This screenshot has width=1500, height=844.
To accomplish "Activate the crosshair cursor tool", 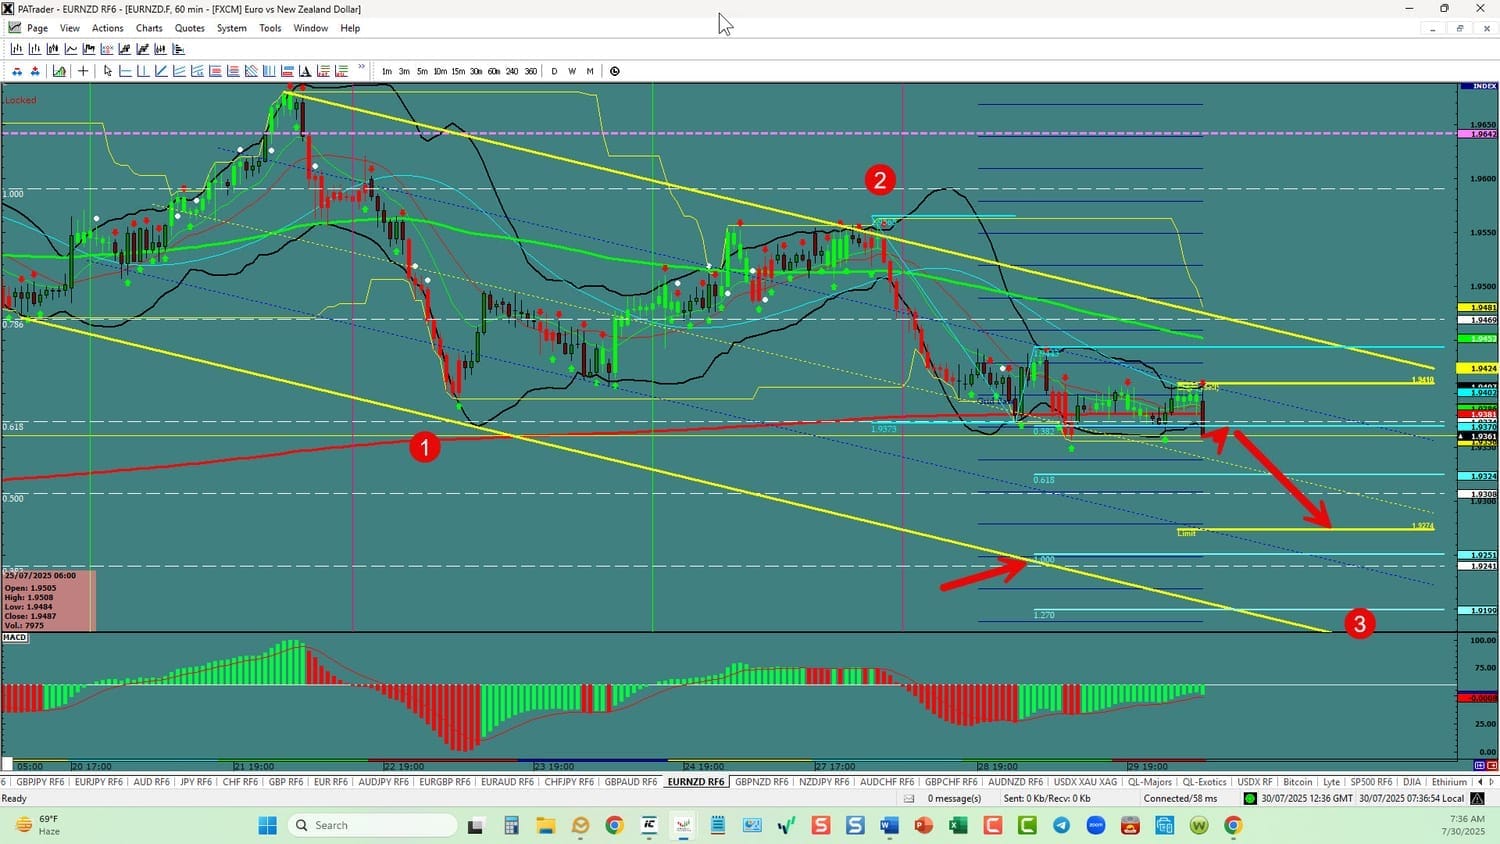I will coord(83,71).
